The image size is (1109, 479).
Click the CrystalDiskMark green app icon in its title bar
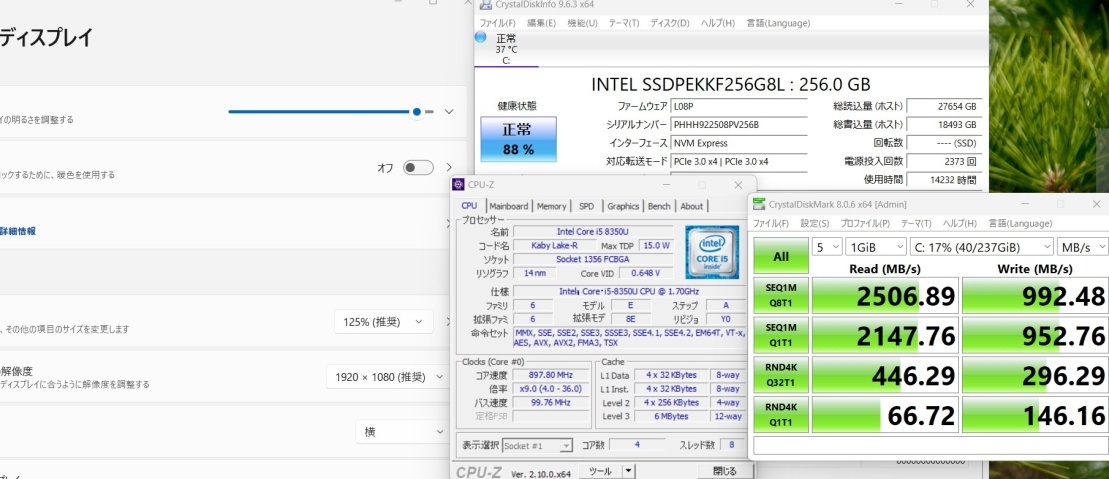758,204
